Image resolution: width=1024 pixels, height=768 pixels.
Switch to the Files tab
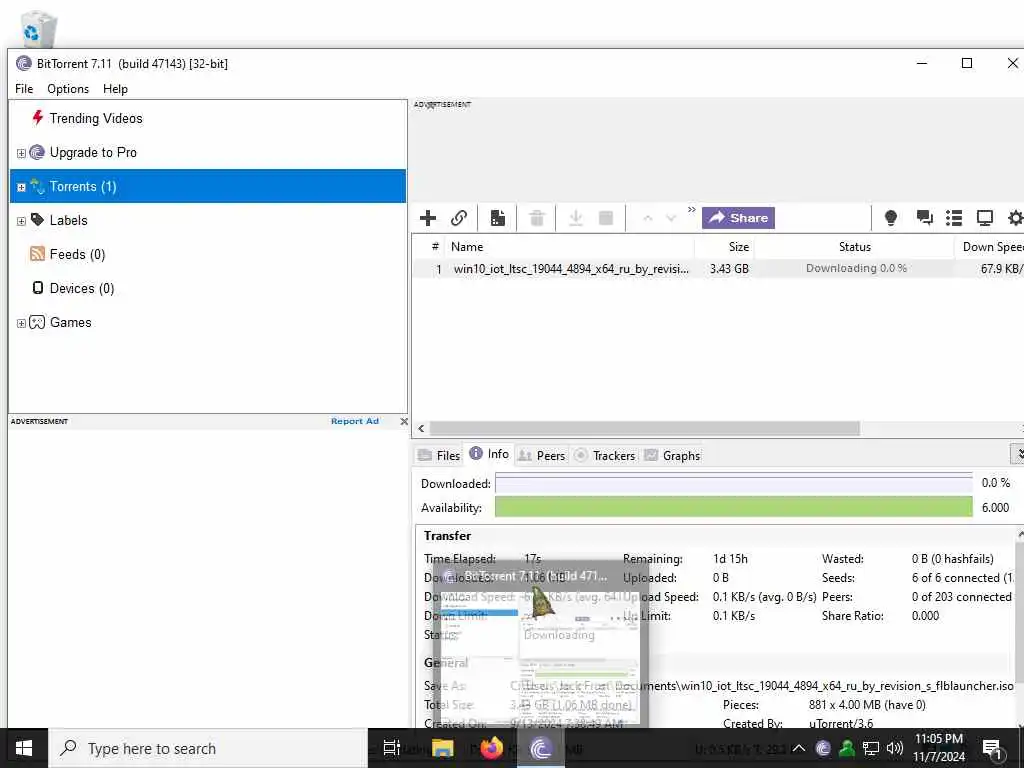(439, 455)
